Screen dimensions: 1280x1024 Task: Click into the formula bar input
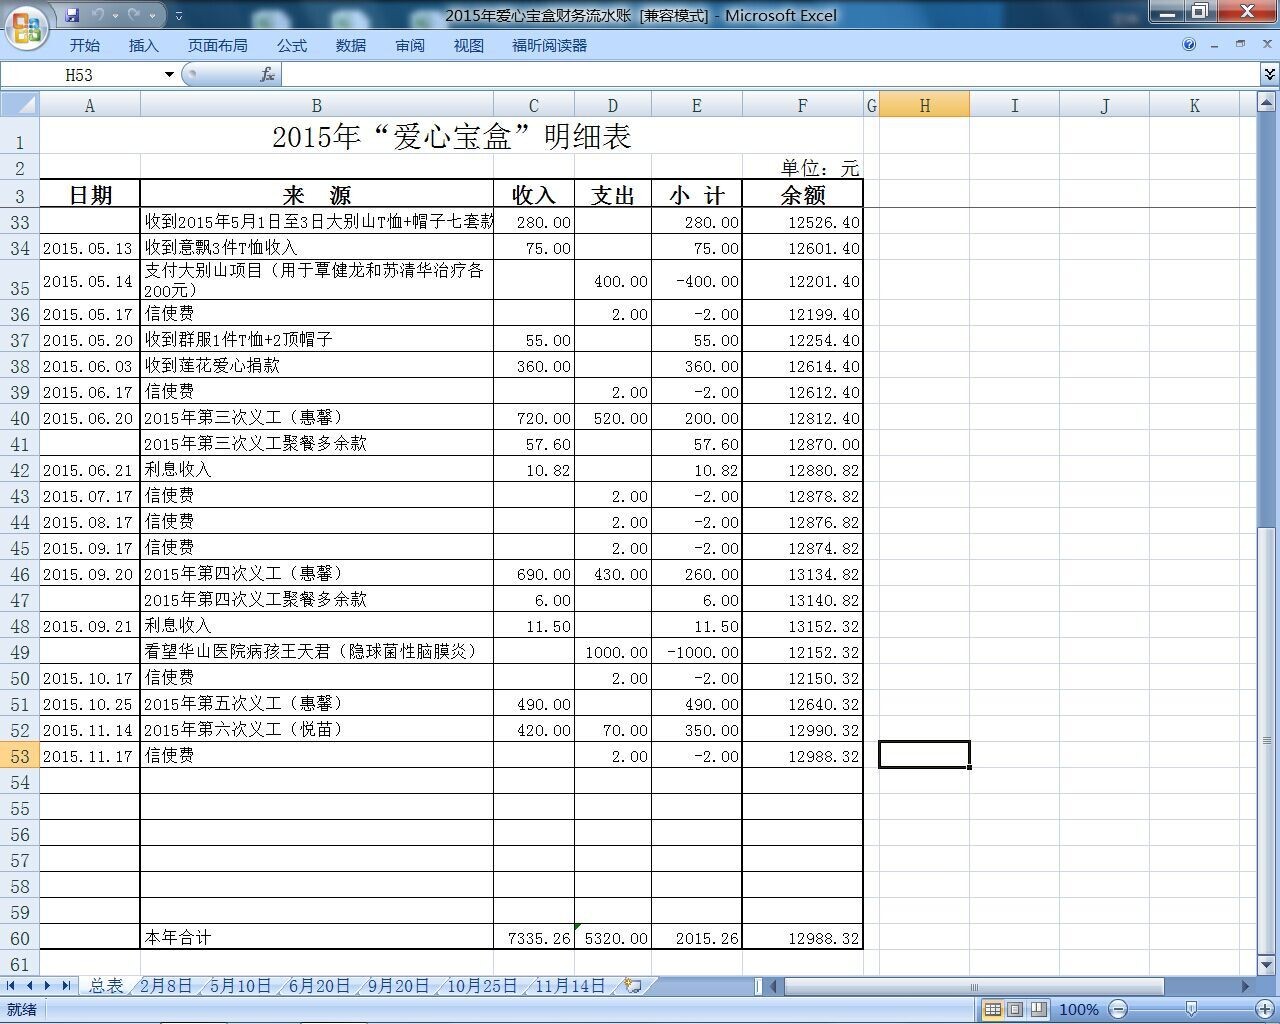point(770,75)
